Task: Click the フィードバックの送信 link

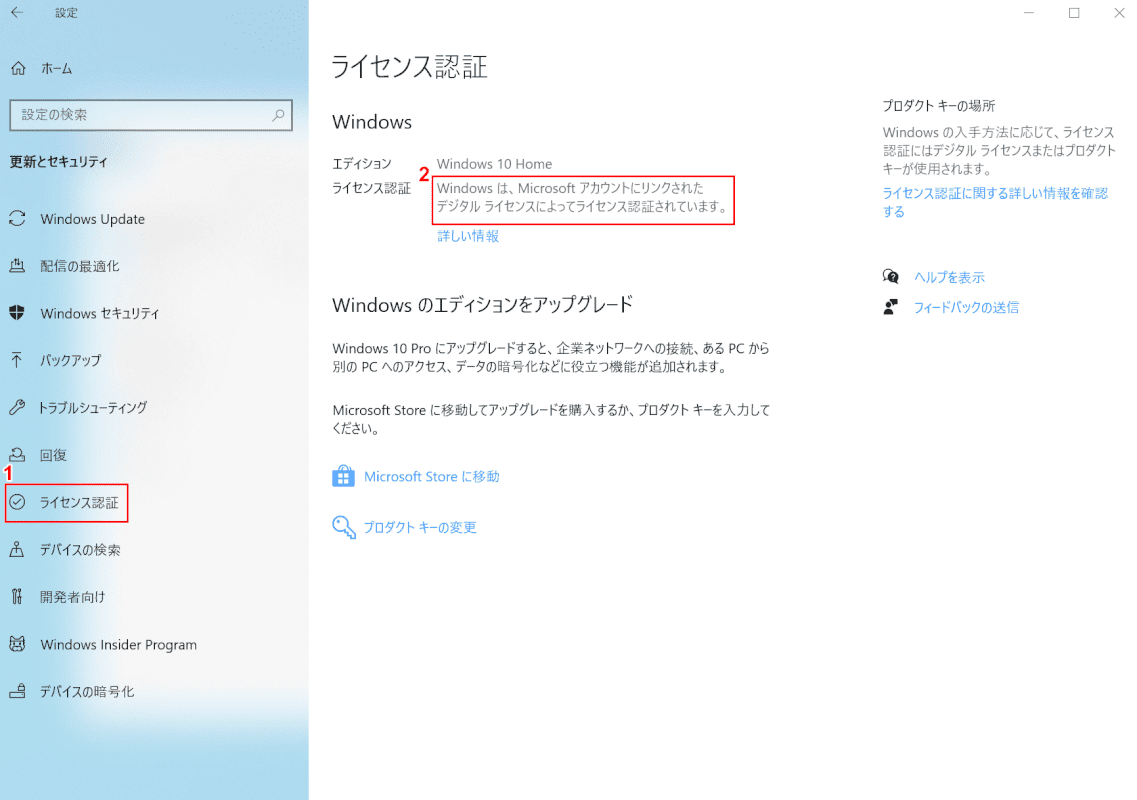Action: [x=966, y=308]
